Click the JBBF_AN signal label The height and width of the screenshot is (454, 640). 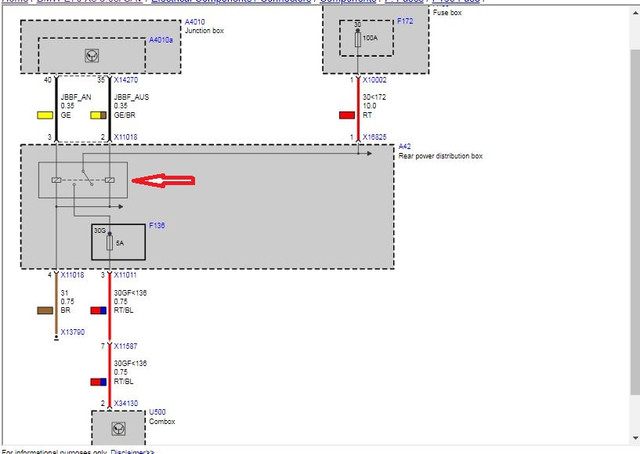coord(76,97)
